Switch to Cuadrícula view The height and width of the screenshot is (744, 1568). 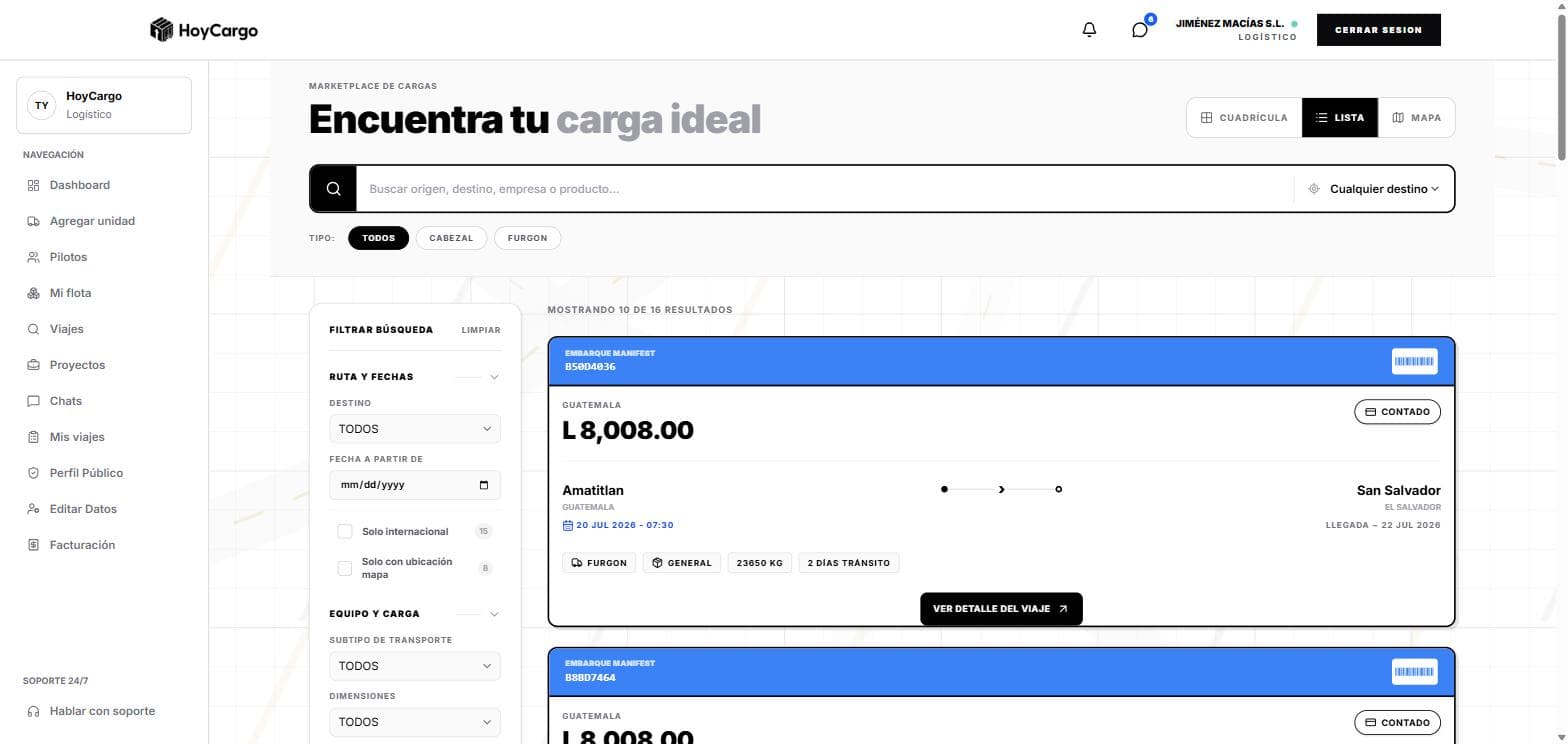[1244, 118]
